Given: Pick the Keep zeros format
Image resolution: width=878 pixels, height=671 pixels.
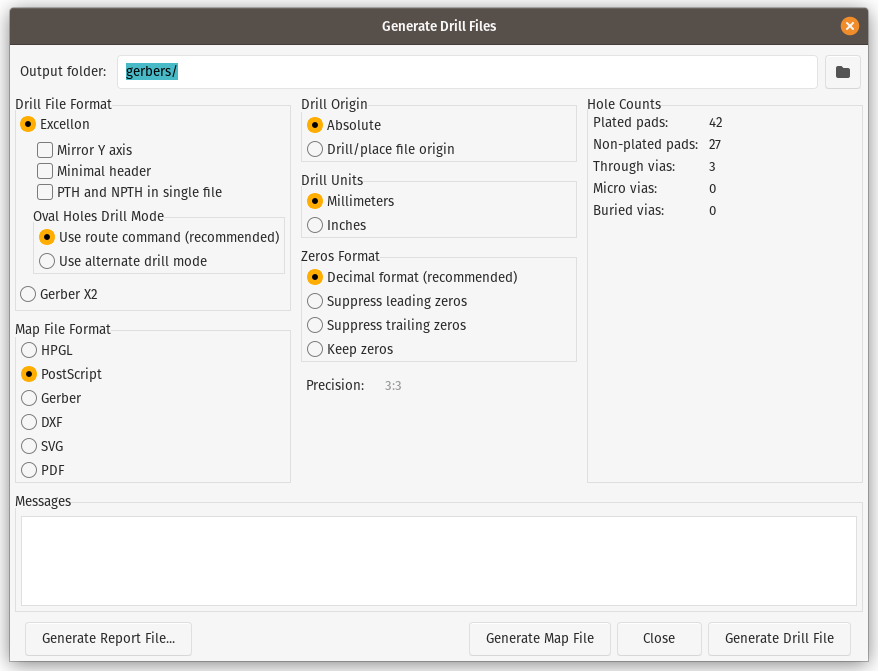Looking at the screenshot, I should (x=315, y=349).
